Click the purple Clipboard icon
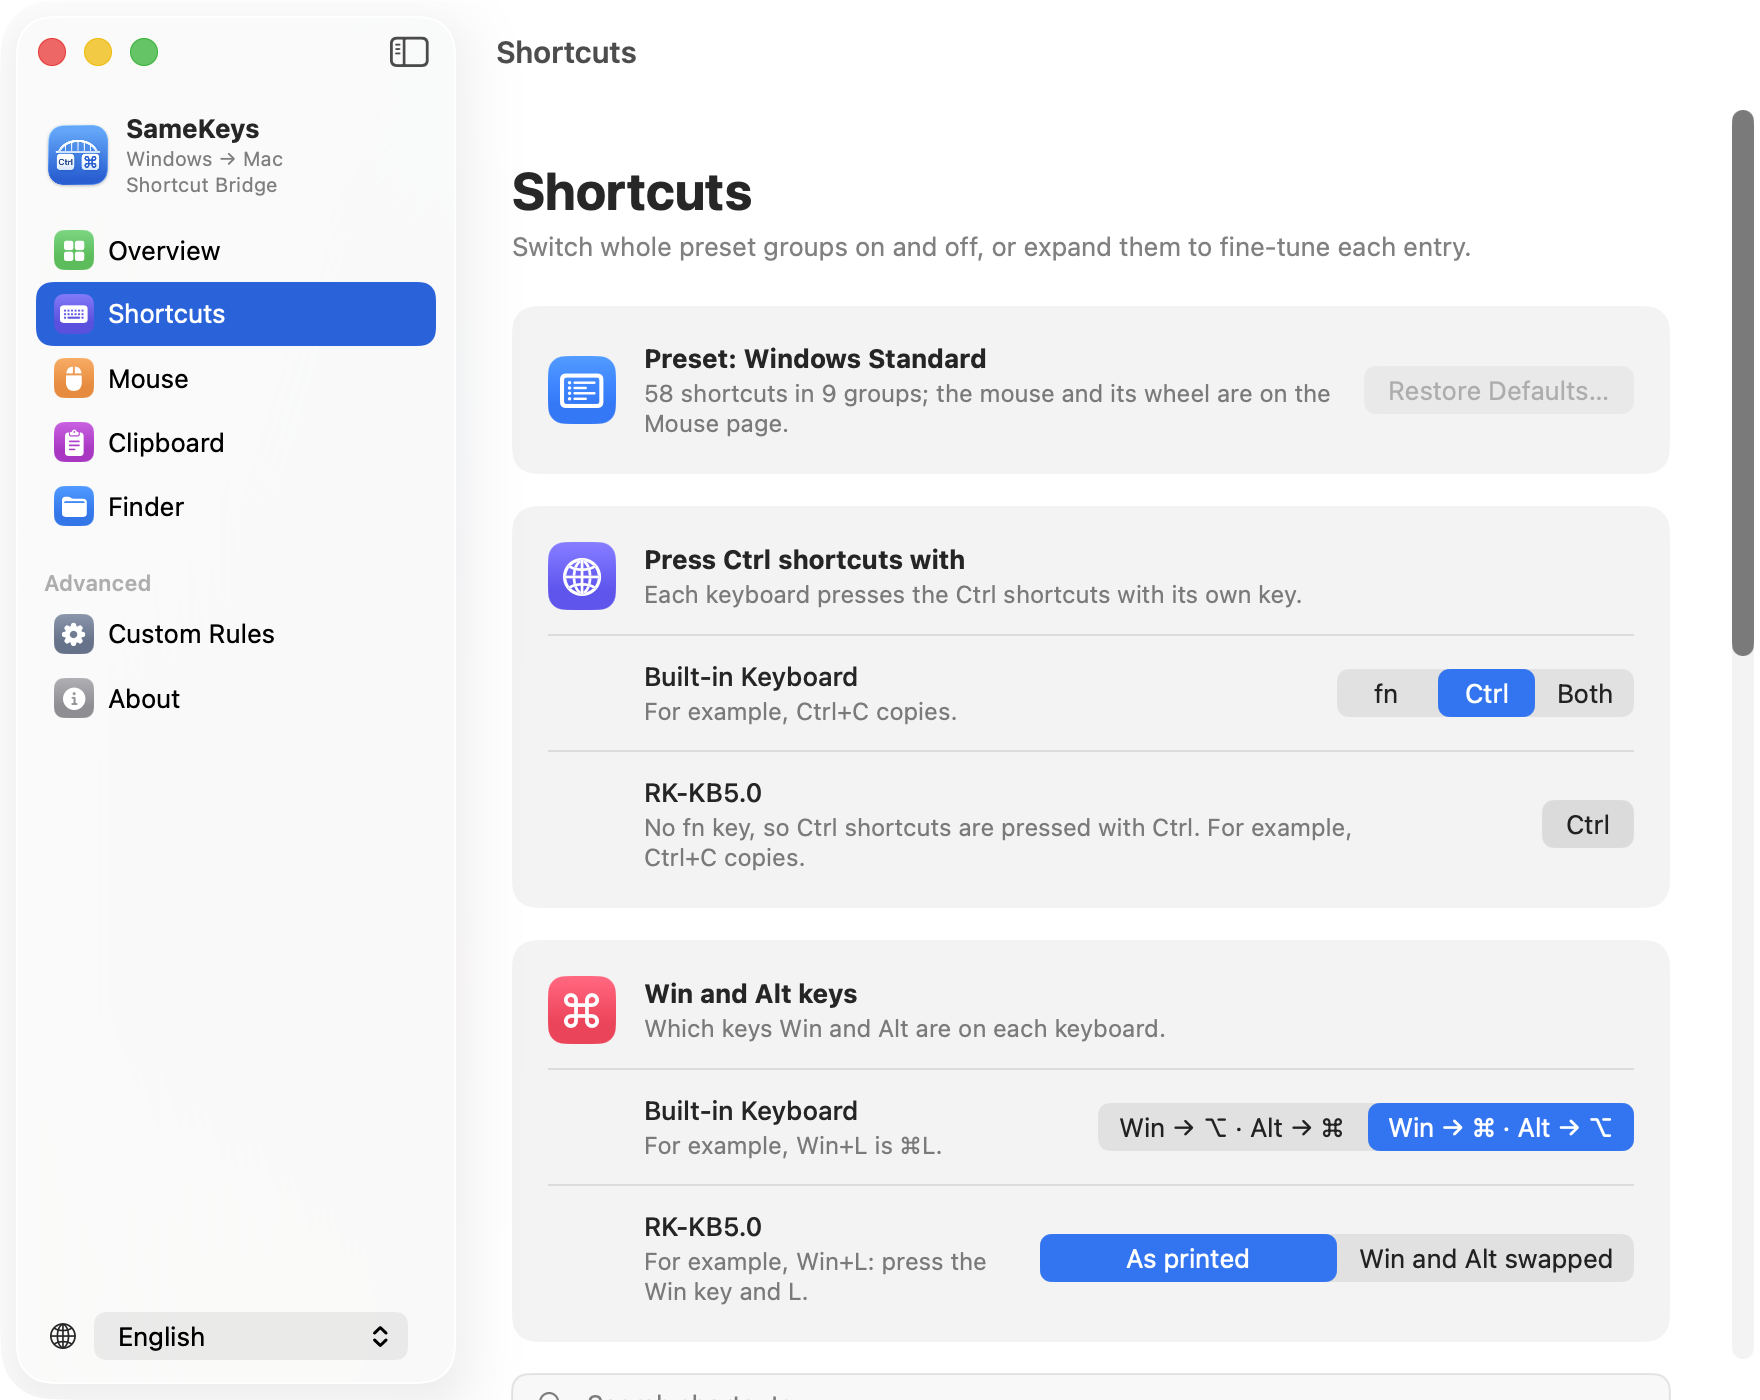This screenshot has width=1760, height=1400. 74,443
